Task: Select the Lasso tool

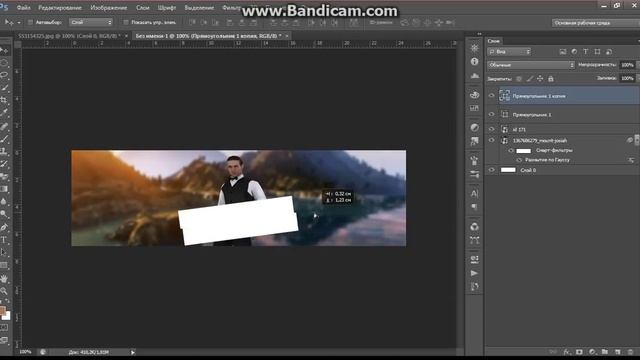Action: (x=4, y=75)
